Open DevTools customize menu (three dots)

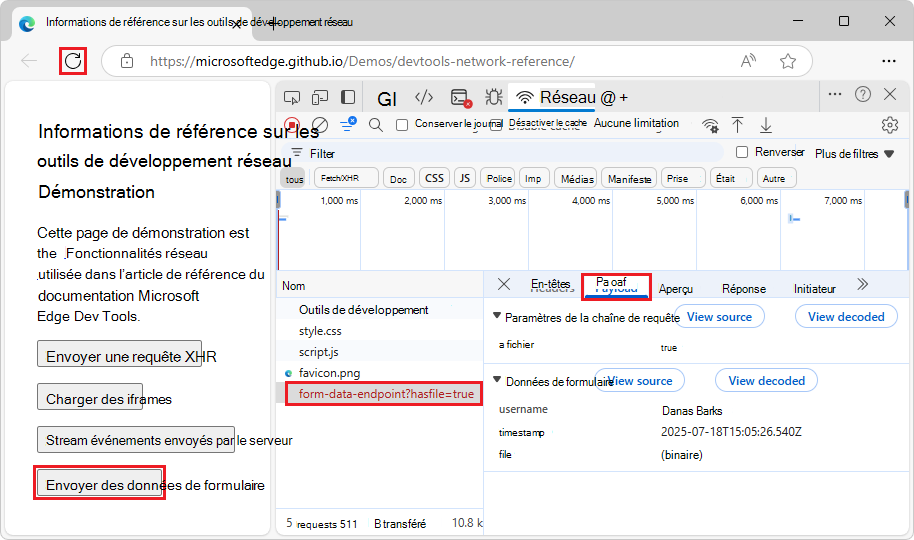835,94
